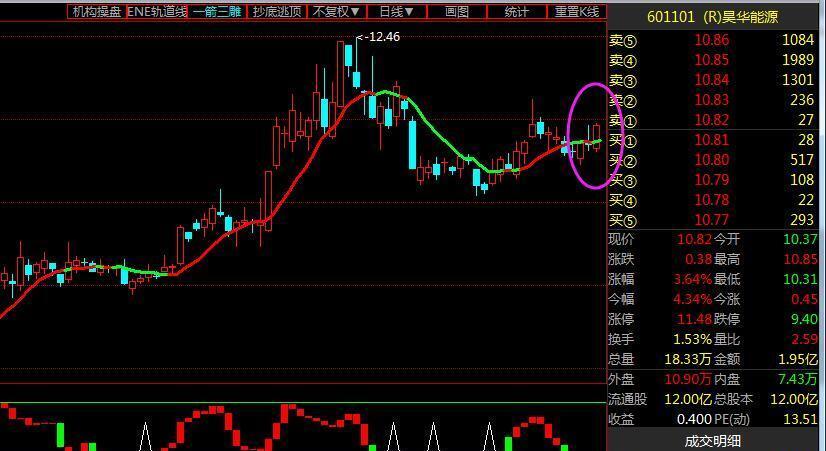Click the 收益 value 0.400
The width and height of the screenshot is (826, 451).
[694, 419]
